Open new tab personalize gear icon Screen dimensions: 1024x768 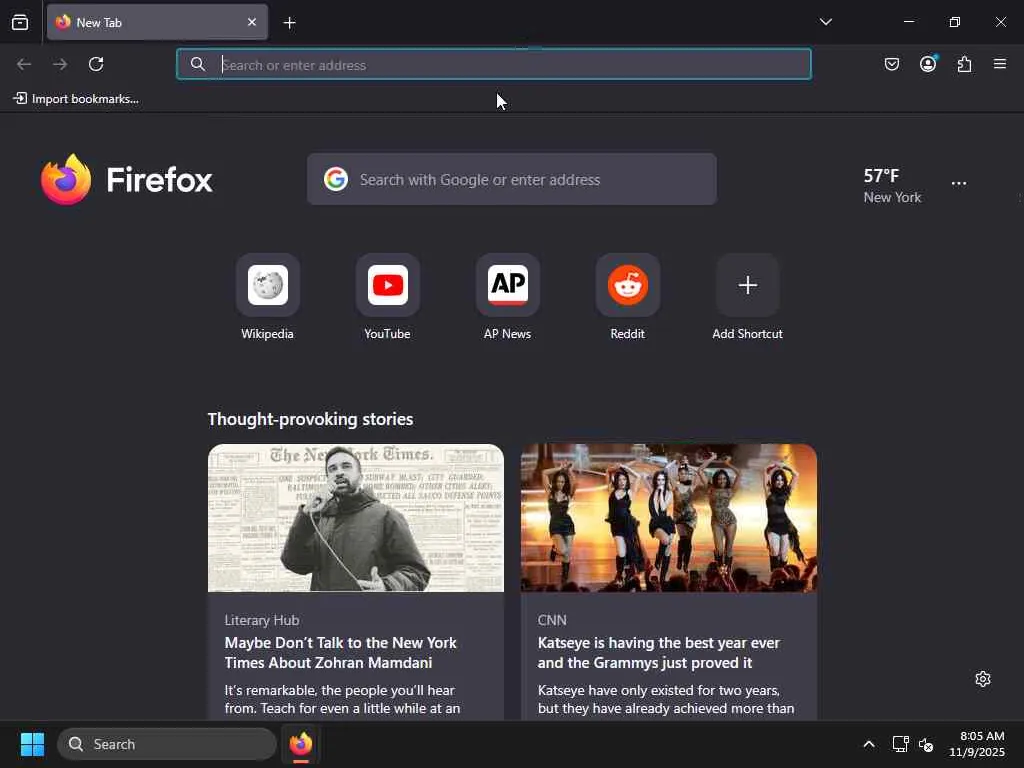(983, 679)
